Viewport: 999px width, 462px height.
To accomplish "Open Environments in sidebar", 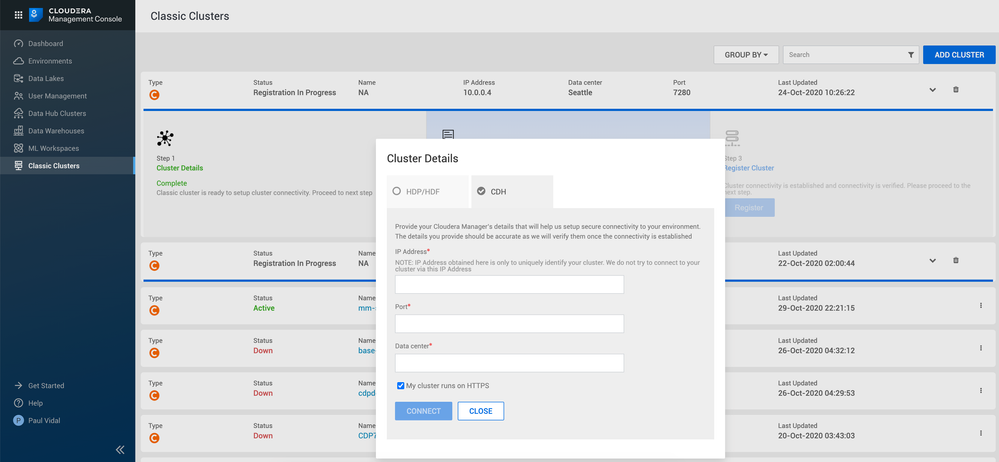I will tap(49, 61).
